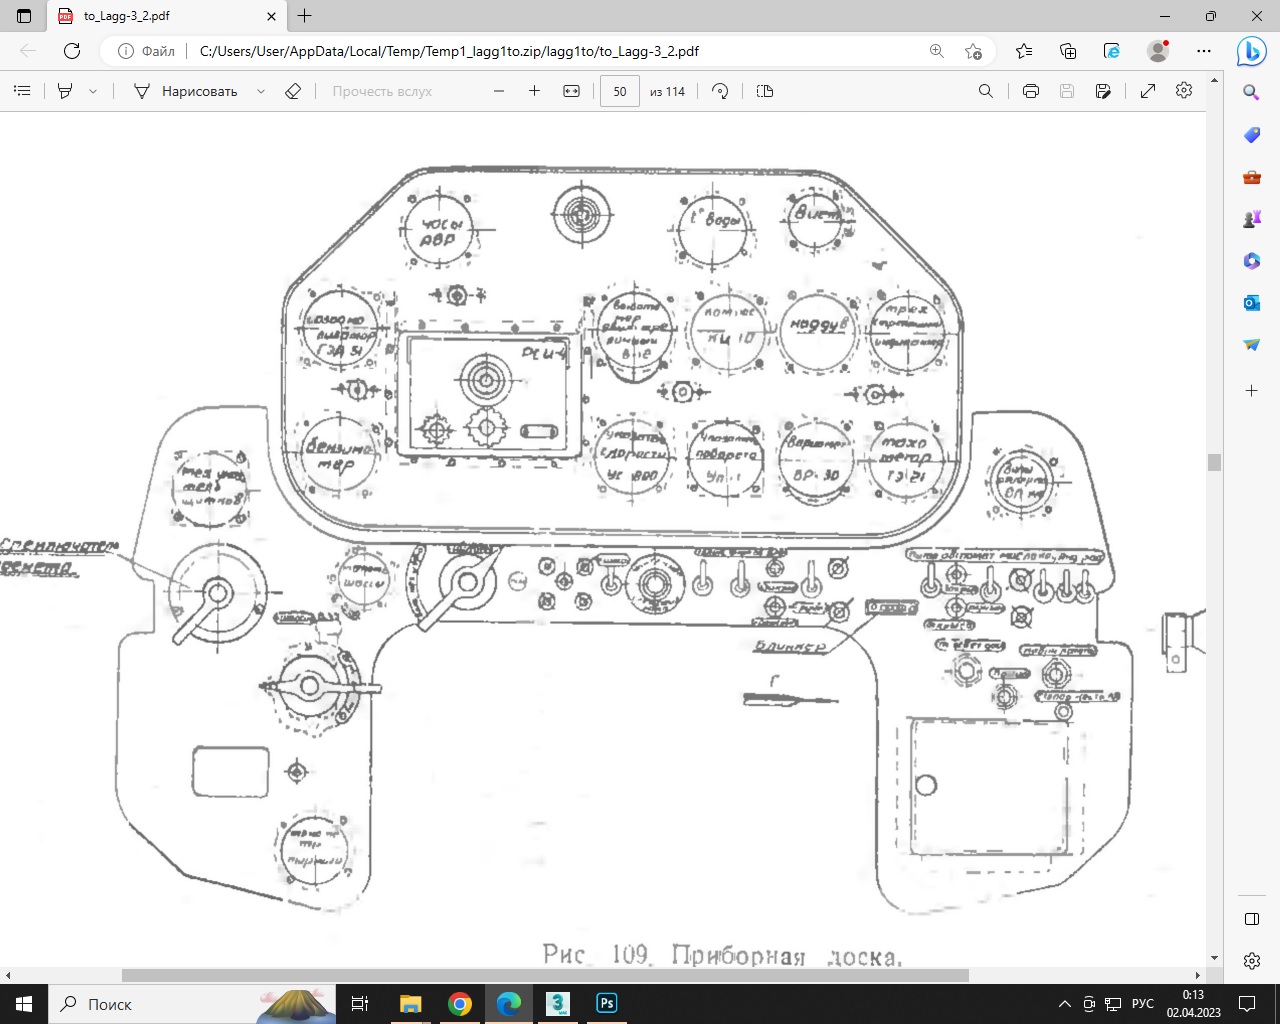The height and width of the screenshot is (1024, 1280).
Task: Open the page view layout options
Action: click(x=765, y=91)
